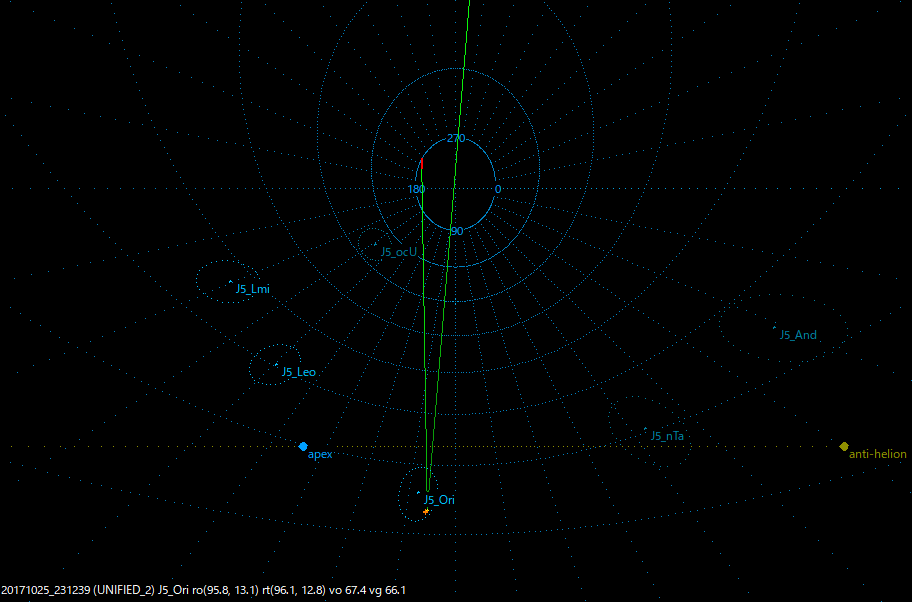
Task: Click the 270 degree azimuth label
Action: 456,138
